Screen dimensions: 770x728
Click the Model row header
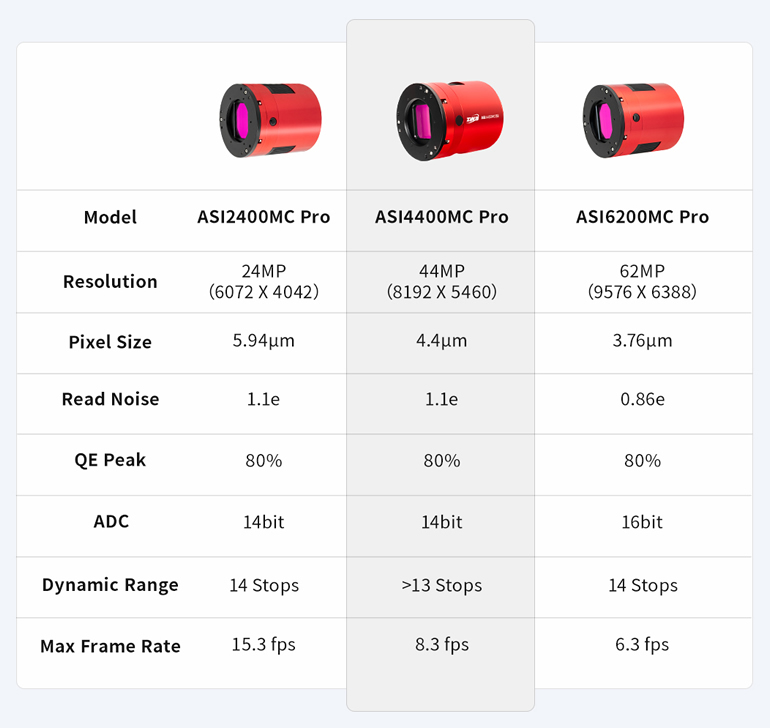(110, 217)
